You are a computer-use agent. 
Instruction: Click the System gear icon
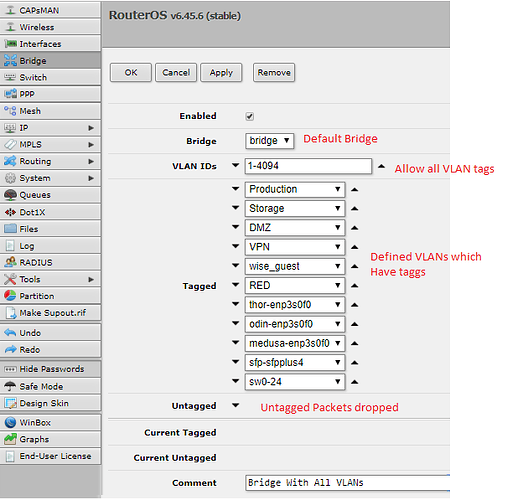(x=10, y=178)
